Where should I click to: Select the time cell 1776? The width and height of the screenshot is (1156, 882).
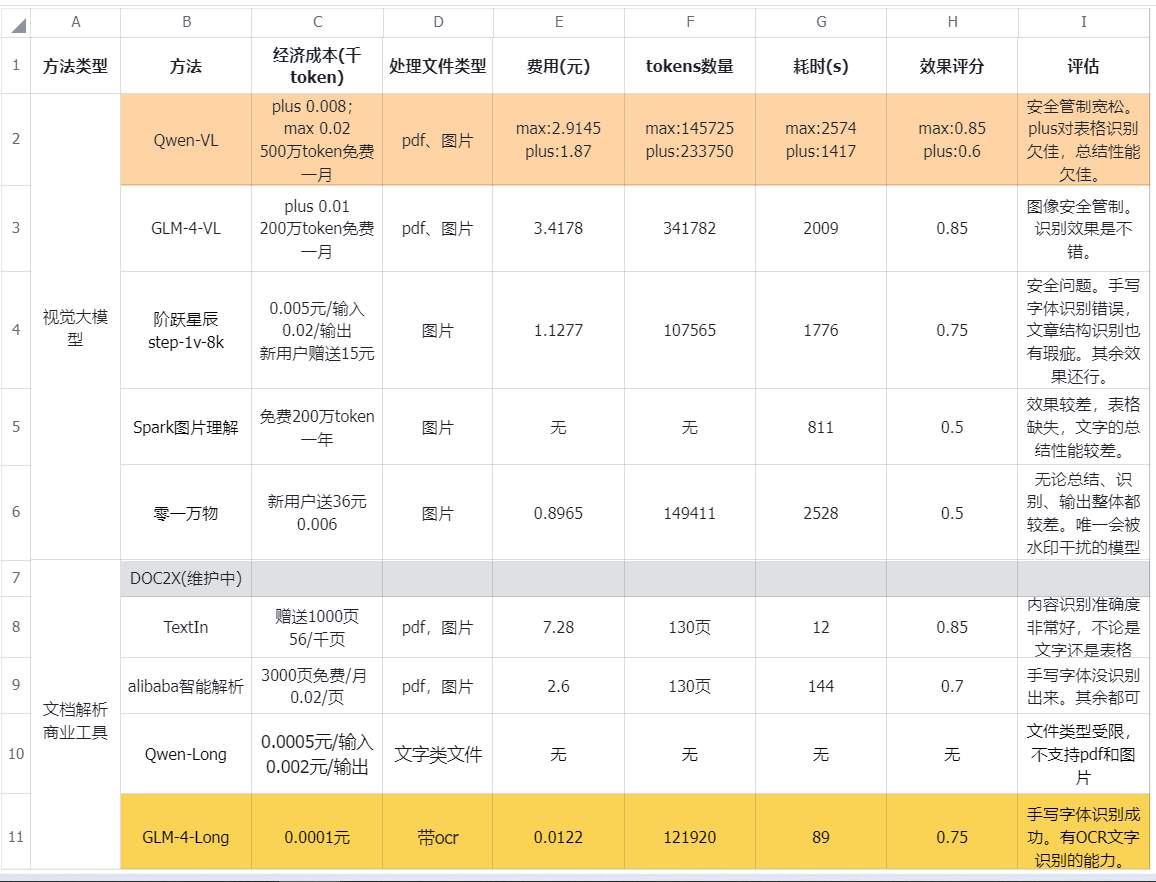point(821,330)
